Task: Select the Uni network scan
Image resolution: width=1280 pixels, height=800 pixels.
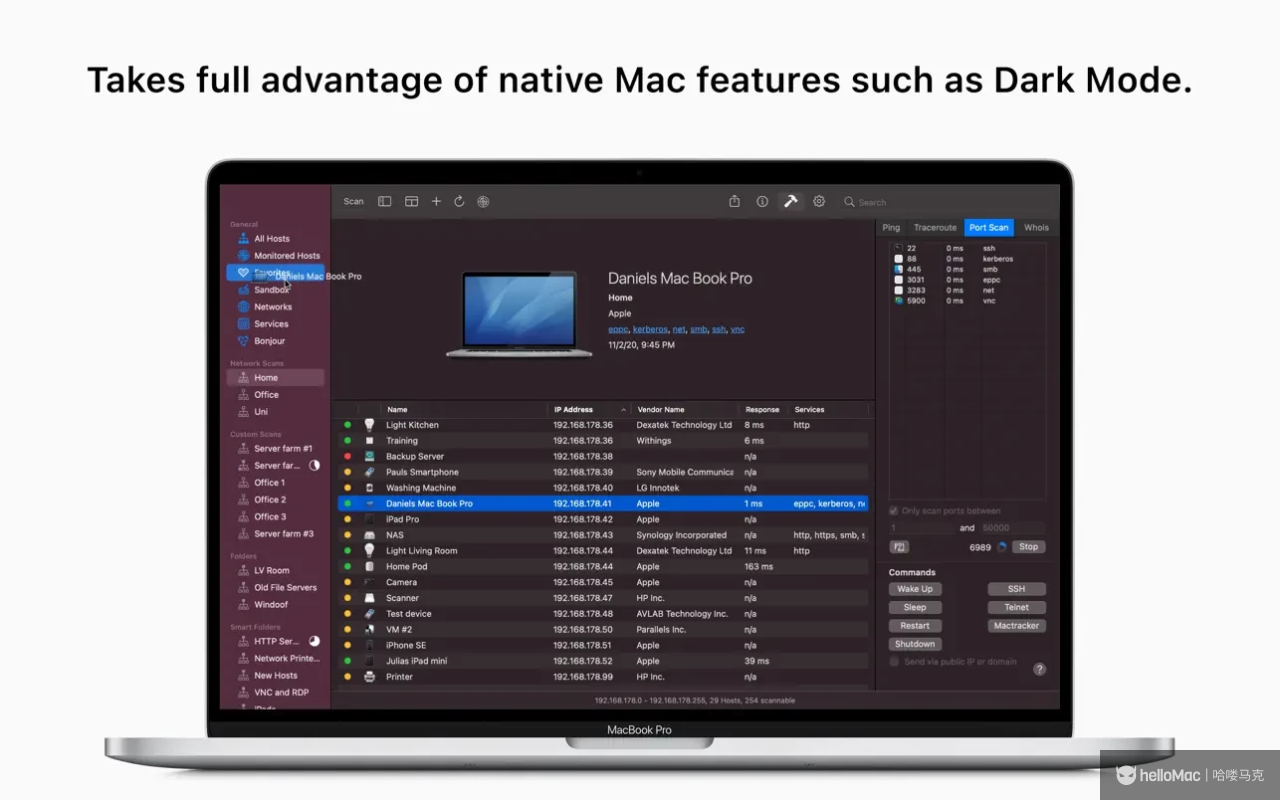Action: (275, 412)
